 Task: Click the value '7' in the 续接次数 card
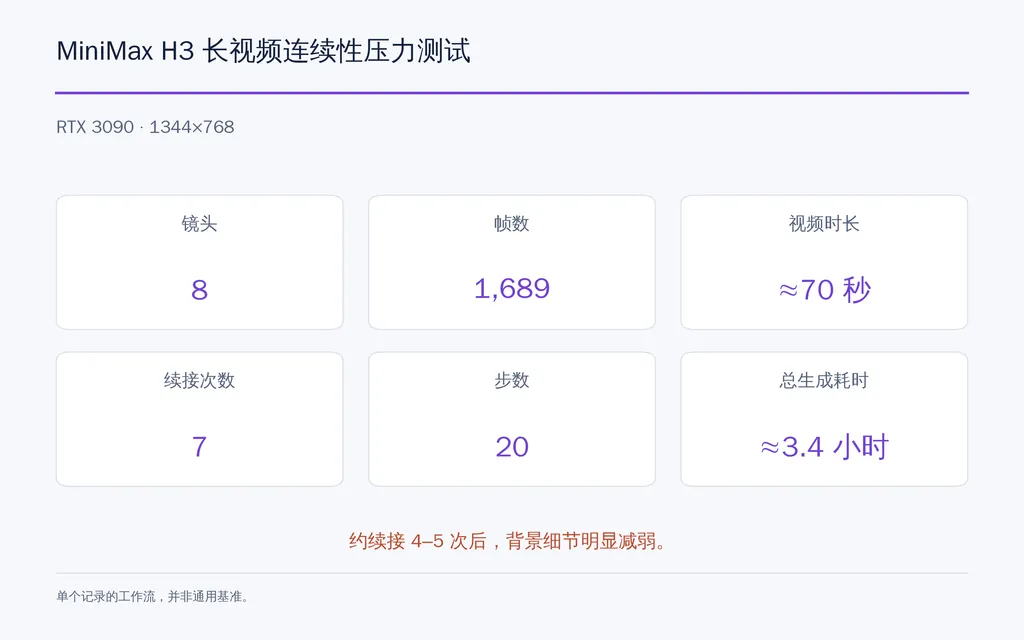(199, 447)
